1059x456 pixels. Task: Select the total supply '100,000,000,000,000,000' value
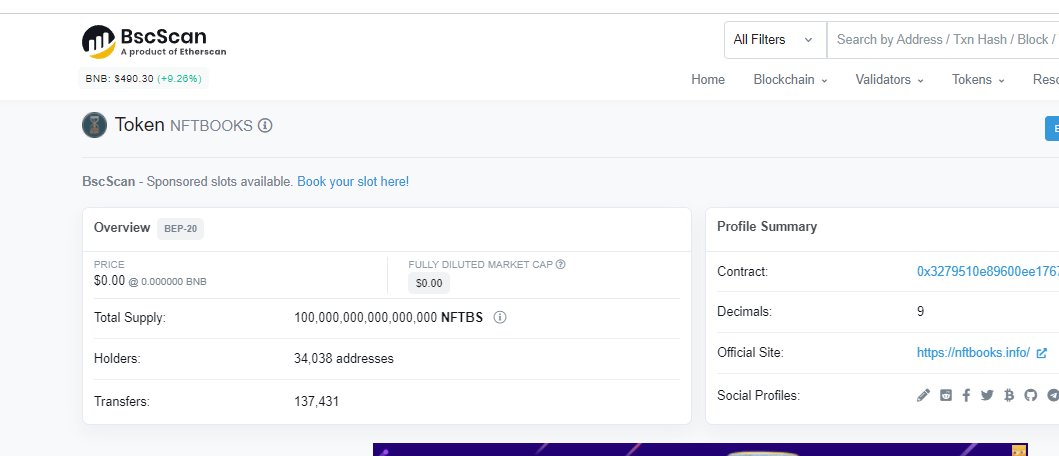pos(365,318)
